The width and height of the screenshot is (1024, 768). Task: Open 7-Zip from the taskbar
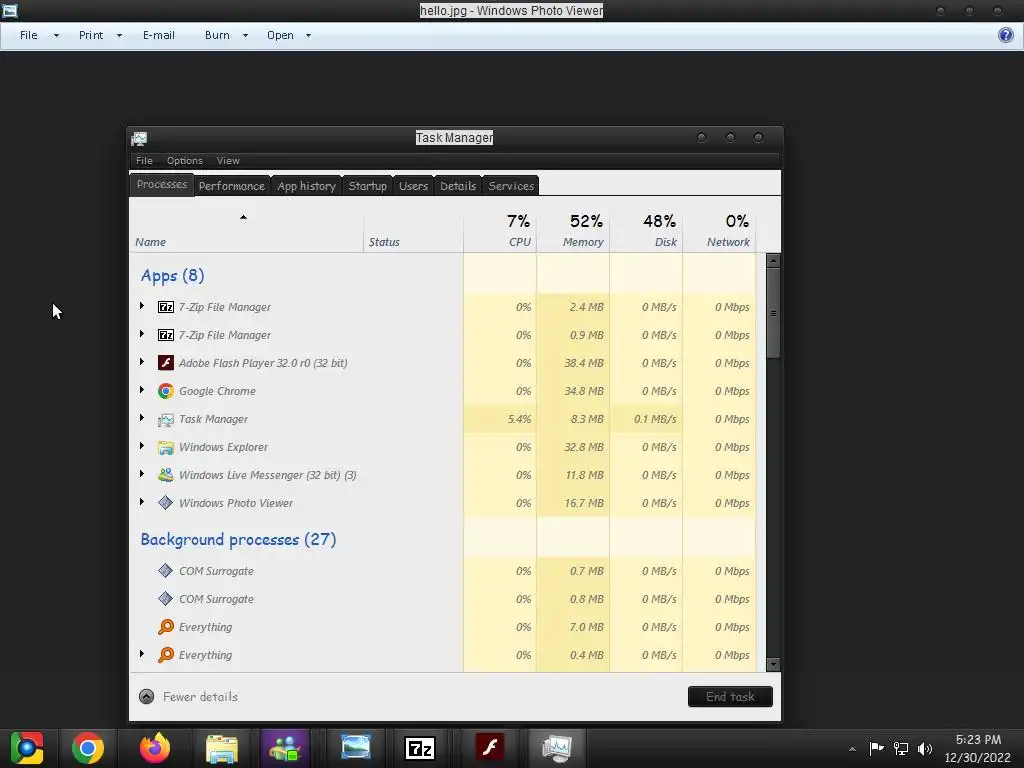coord(420,748)
